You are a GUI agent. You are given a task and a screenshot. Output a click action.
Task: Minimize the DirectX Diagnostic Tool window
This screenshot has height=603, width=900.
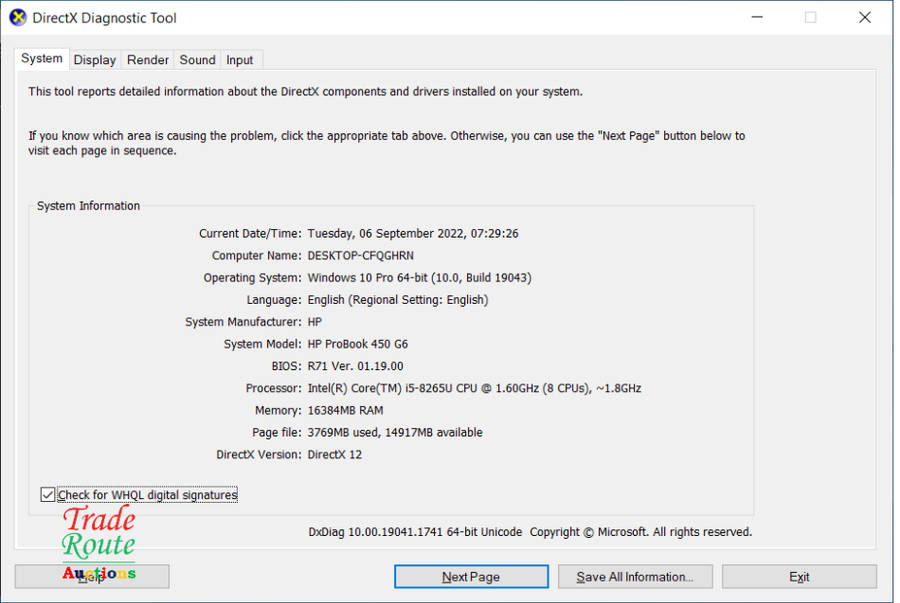(755, 18)
